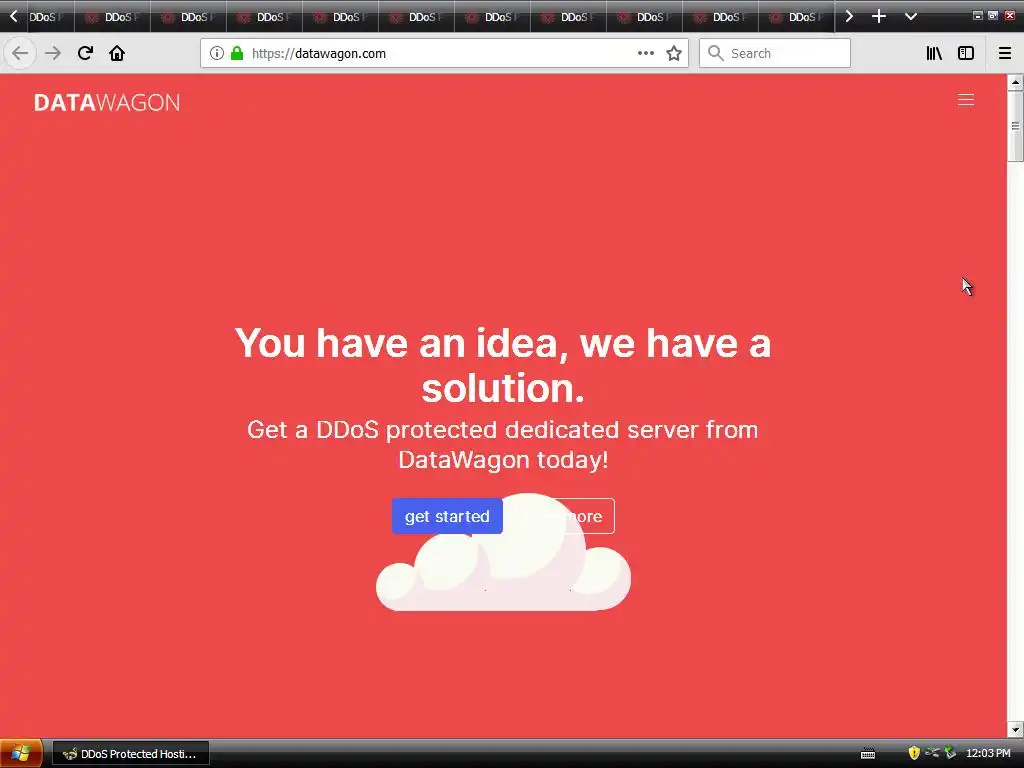Click the outlined button ending in "more"
Image resolution: width=1024 pixels, height=768 pixels.
(558, 516)
